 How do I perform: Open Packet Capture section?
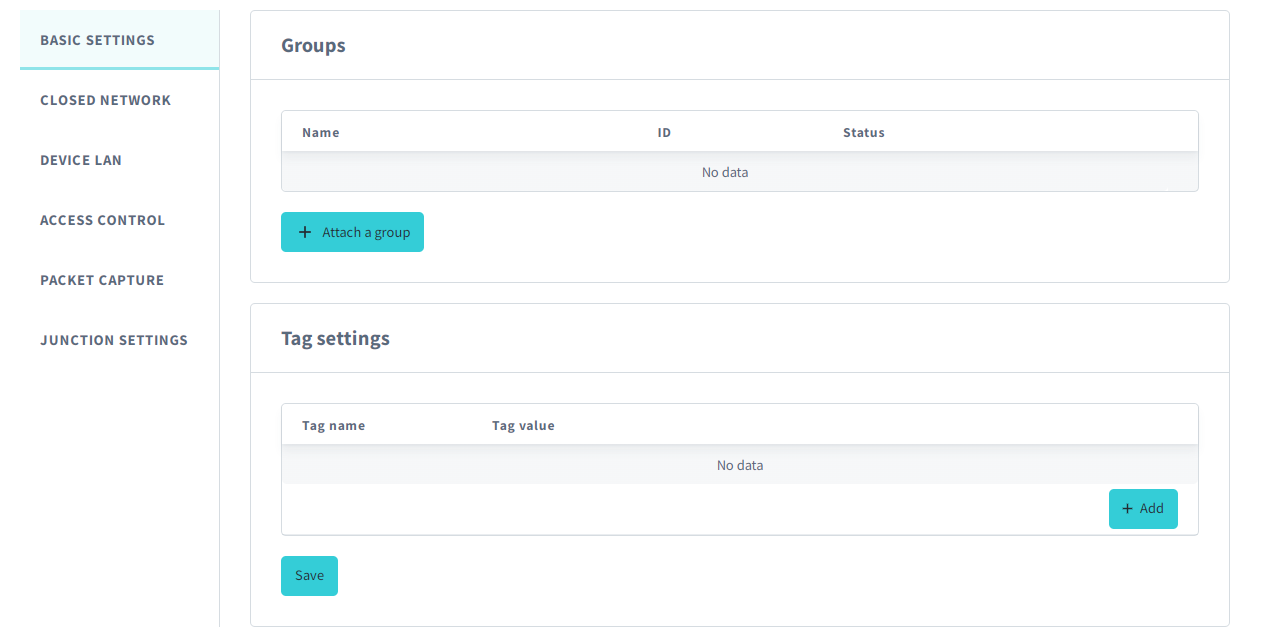(x=119, y=280)
